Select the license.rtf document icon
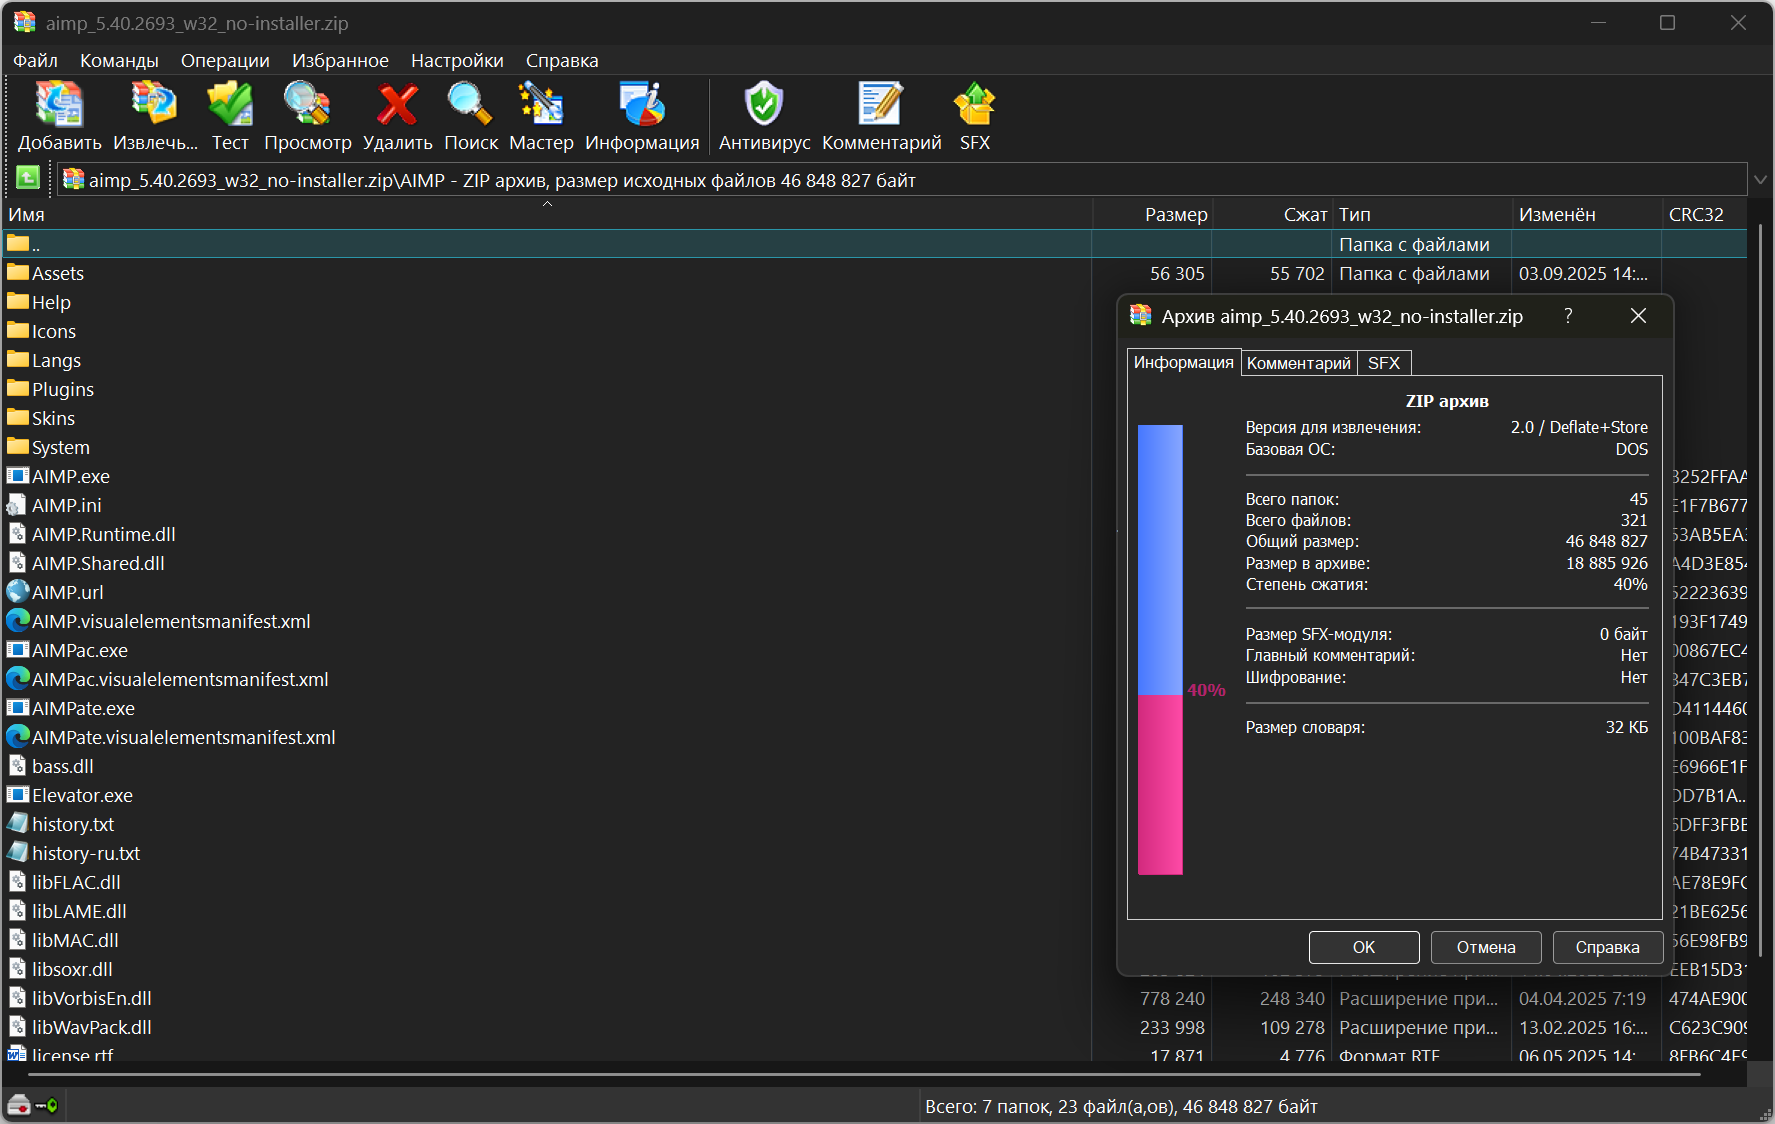1775x1124 pixels. coord(18,1053)
